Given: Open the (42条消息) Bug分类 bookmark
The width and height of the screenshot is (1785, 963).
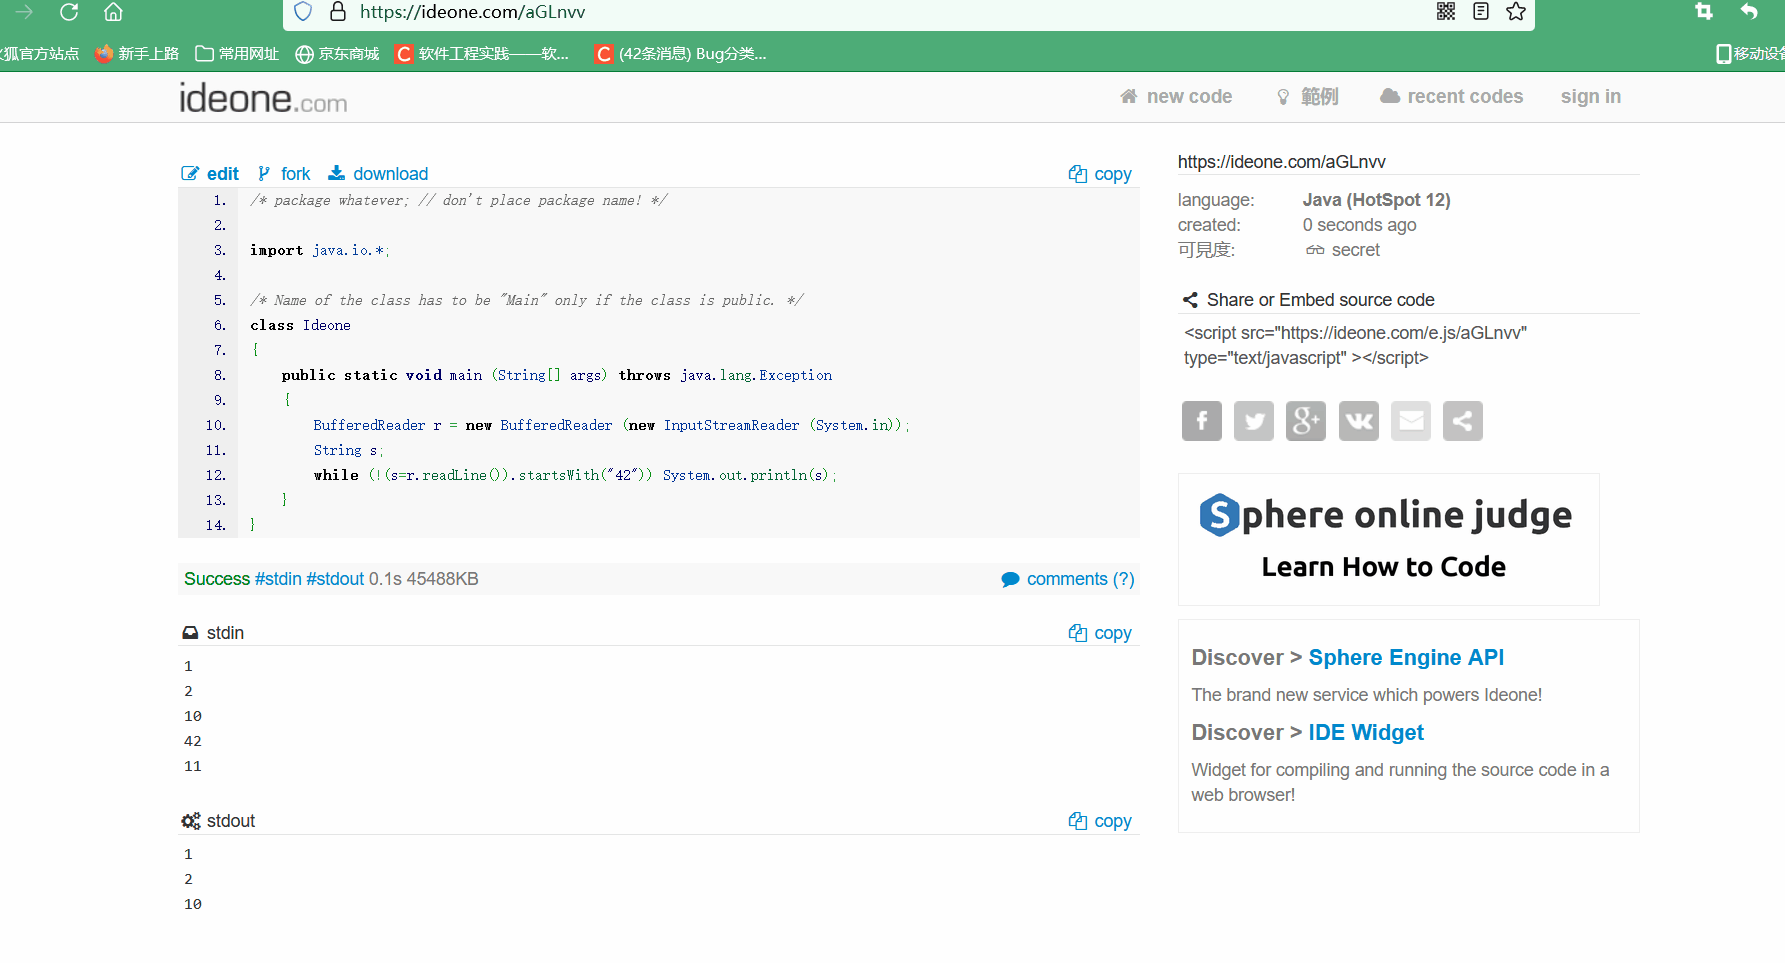Looking at the screenshot, I should 680,54.
